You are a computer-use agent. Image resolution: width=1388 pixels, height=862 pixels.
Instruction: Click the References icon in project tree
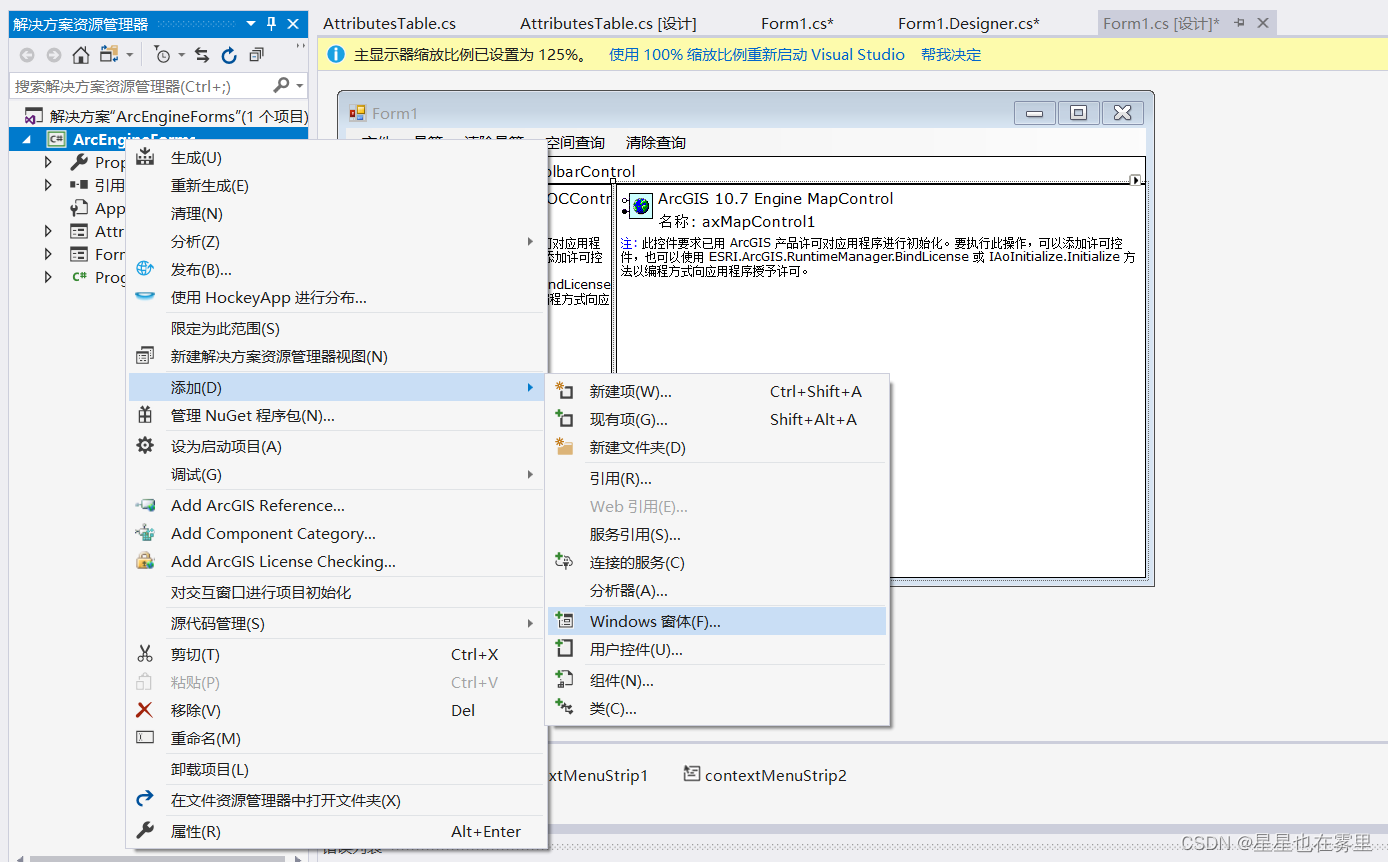pos(79,185)
